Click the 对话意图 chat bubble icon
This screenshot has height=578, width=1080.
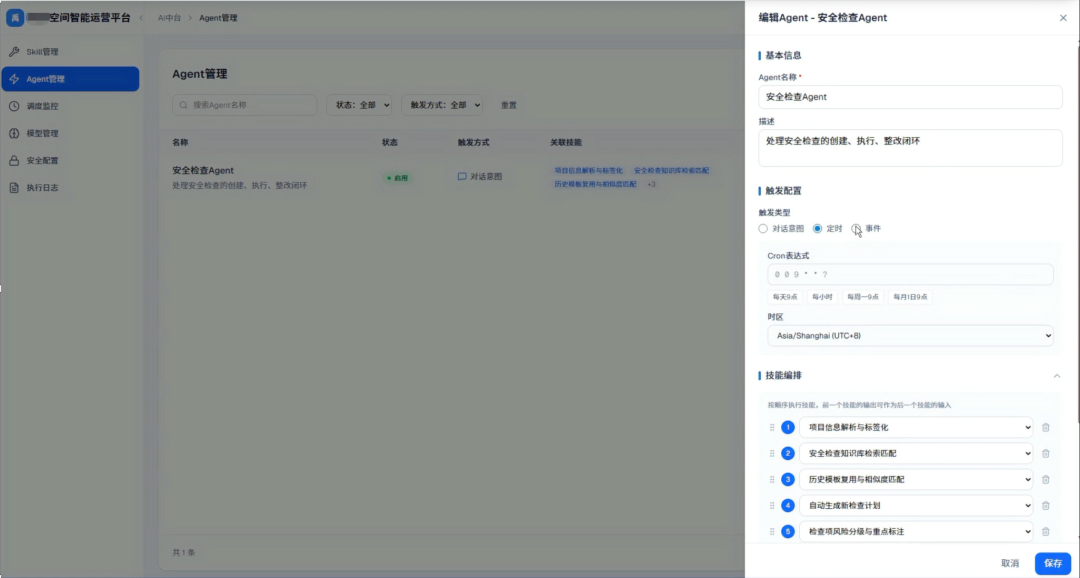click(462, 177)
